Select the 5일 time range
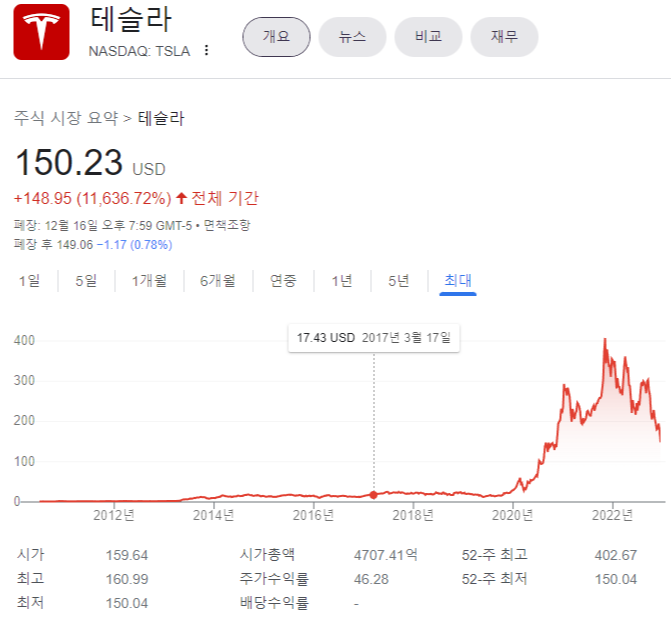The width and height of the screenshot is (671, 619). click(x=86, y=281)
